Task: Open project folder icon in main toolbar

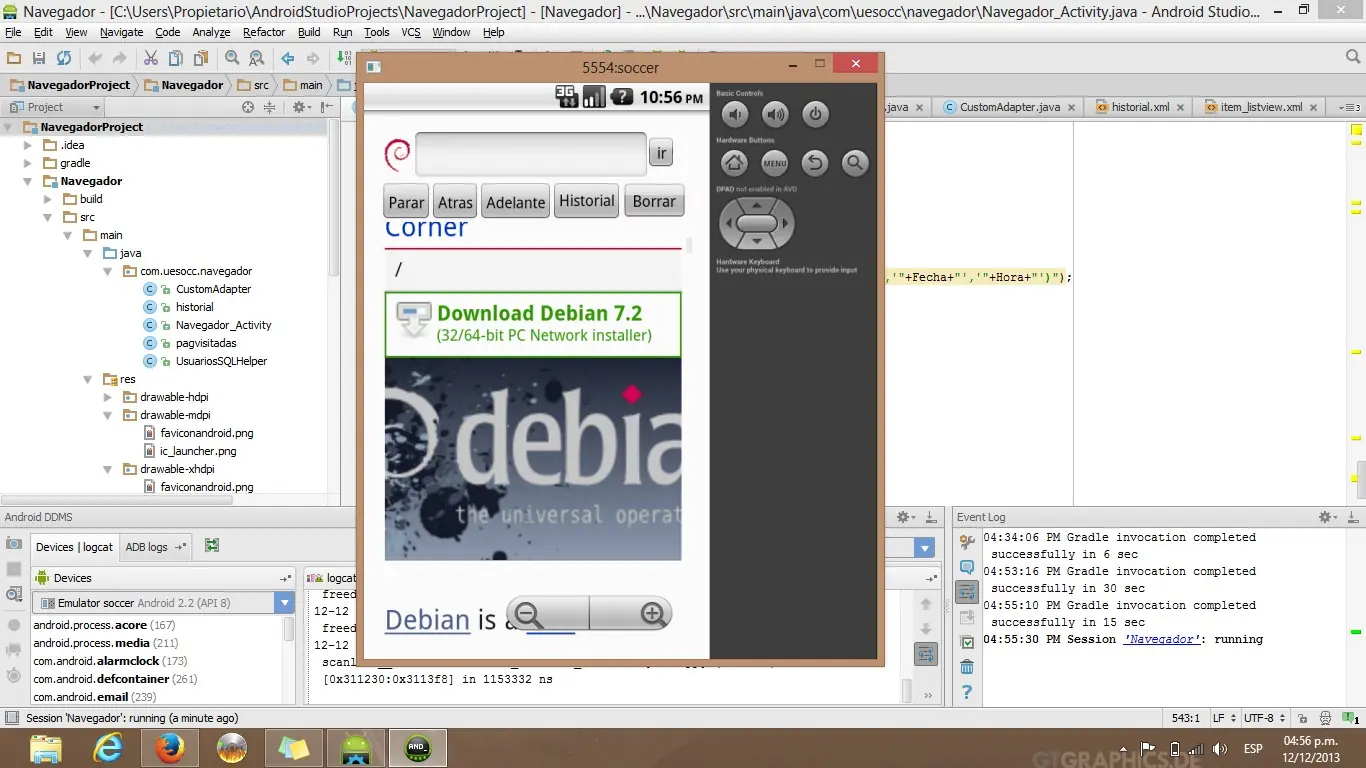Action: tap(14, 59)
